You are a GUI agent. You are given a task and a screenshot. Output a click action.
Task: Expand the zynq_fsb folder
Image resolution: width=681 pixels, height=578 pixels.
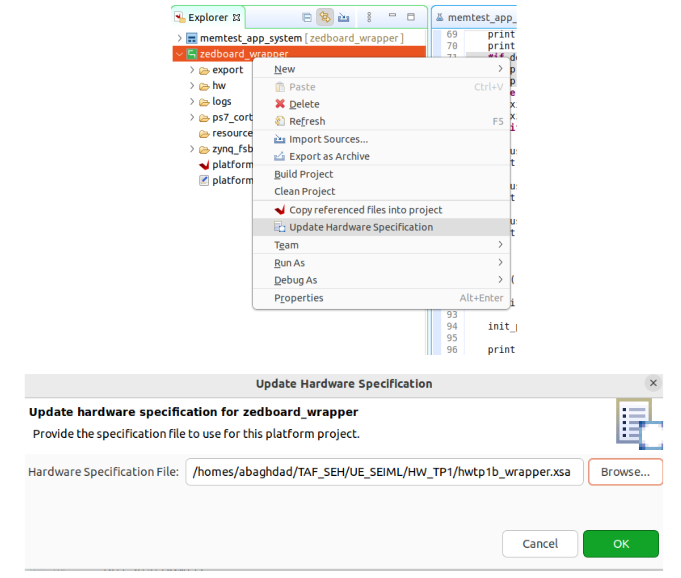(x=192, y=149)
